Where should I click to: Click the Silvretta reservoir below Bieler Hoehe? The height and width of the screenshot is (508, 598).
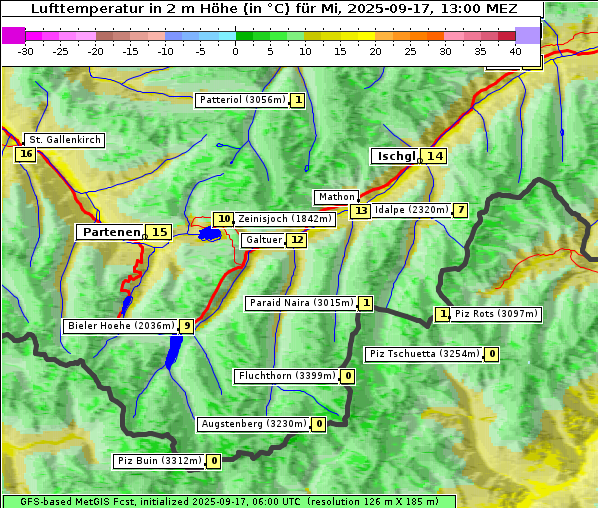(174, 352)
